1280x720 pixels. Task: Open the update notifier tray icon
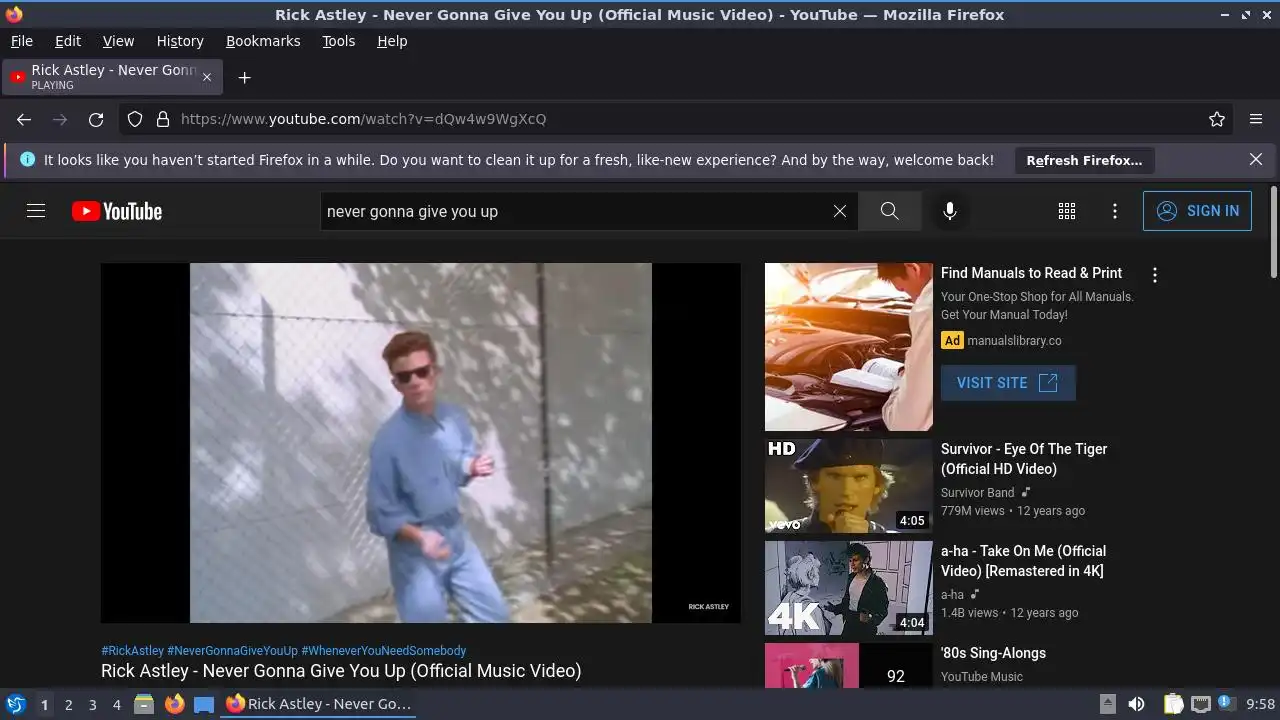(1226, 704)
